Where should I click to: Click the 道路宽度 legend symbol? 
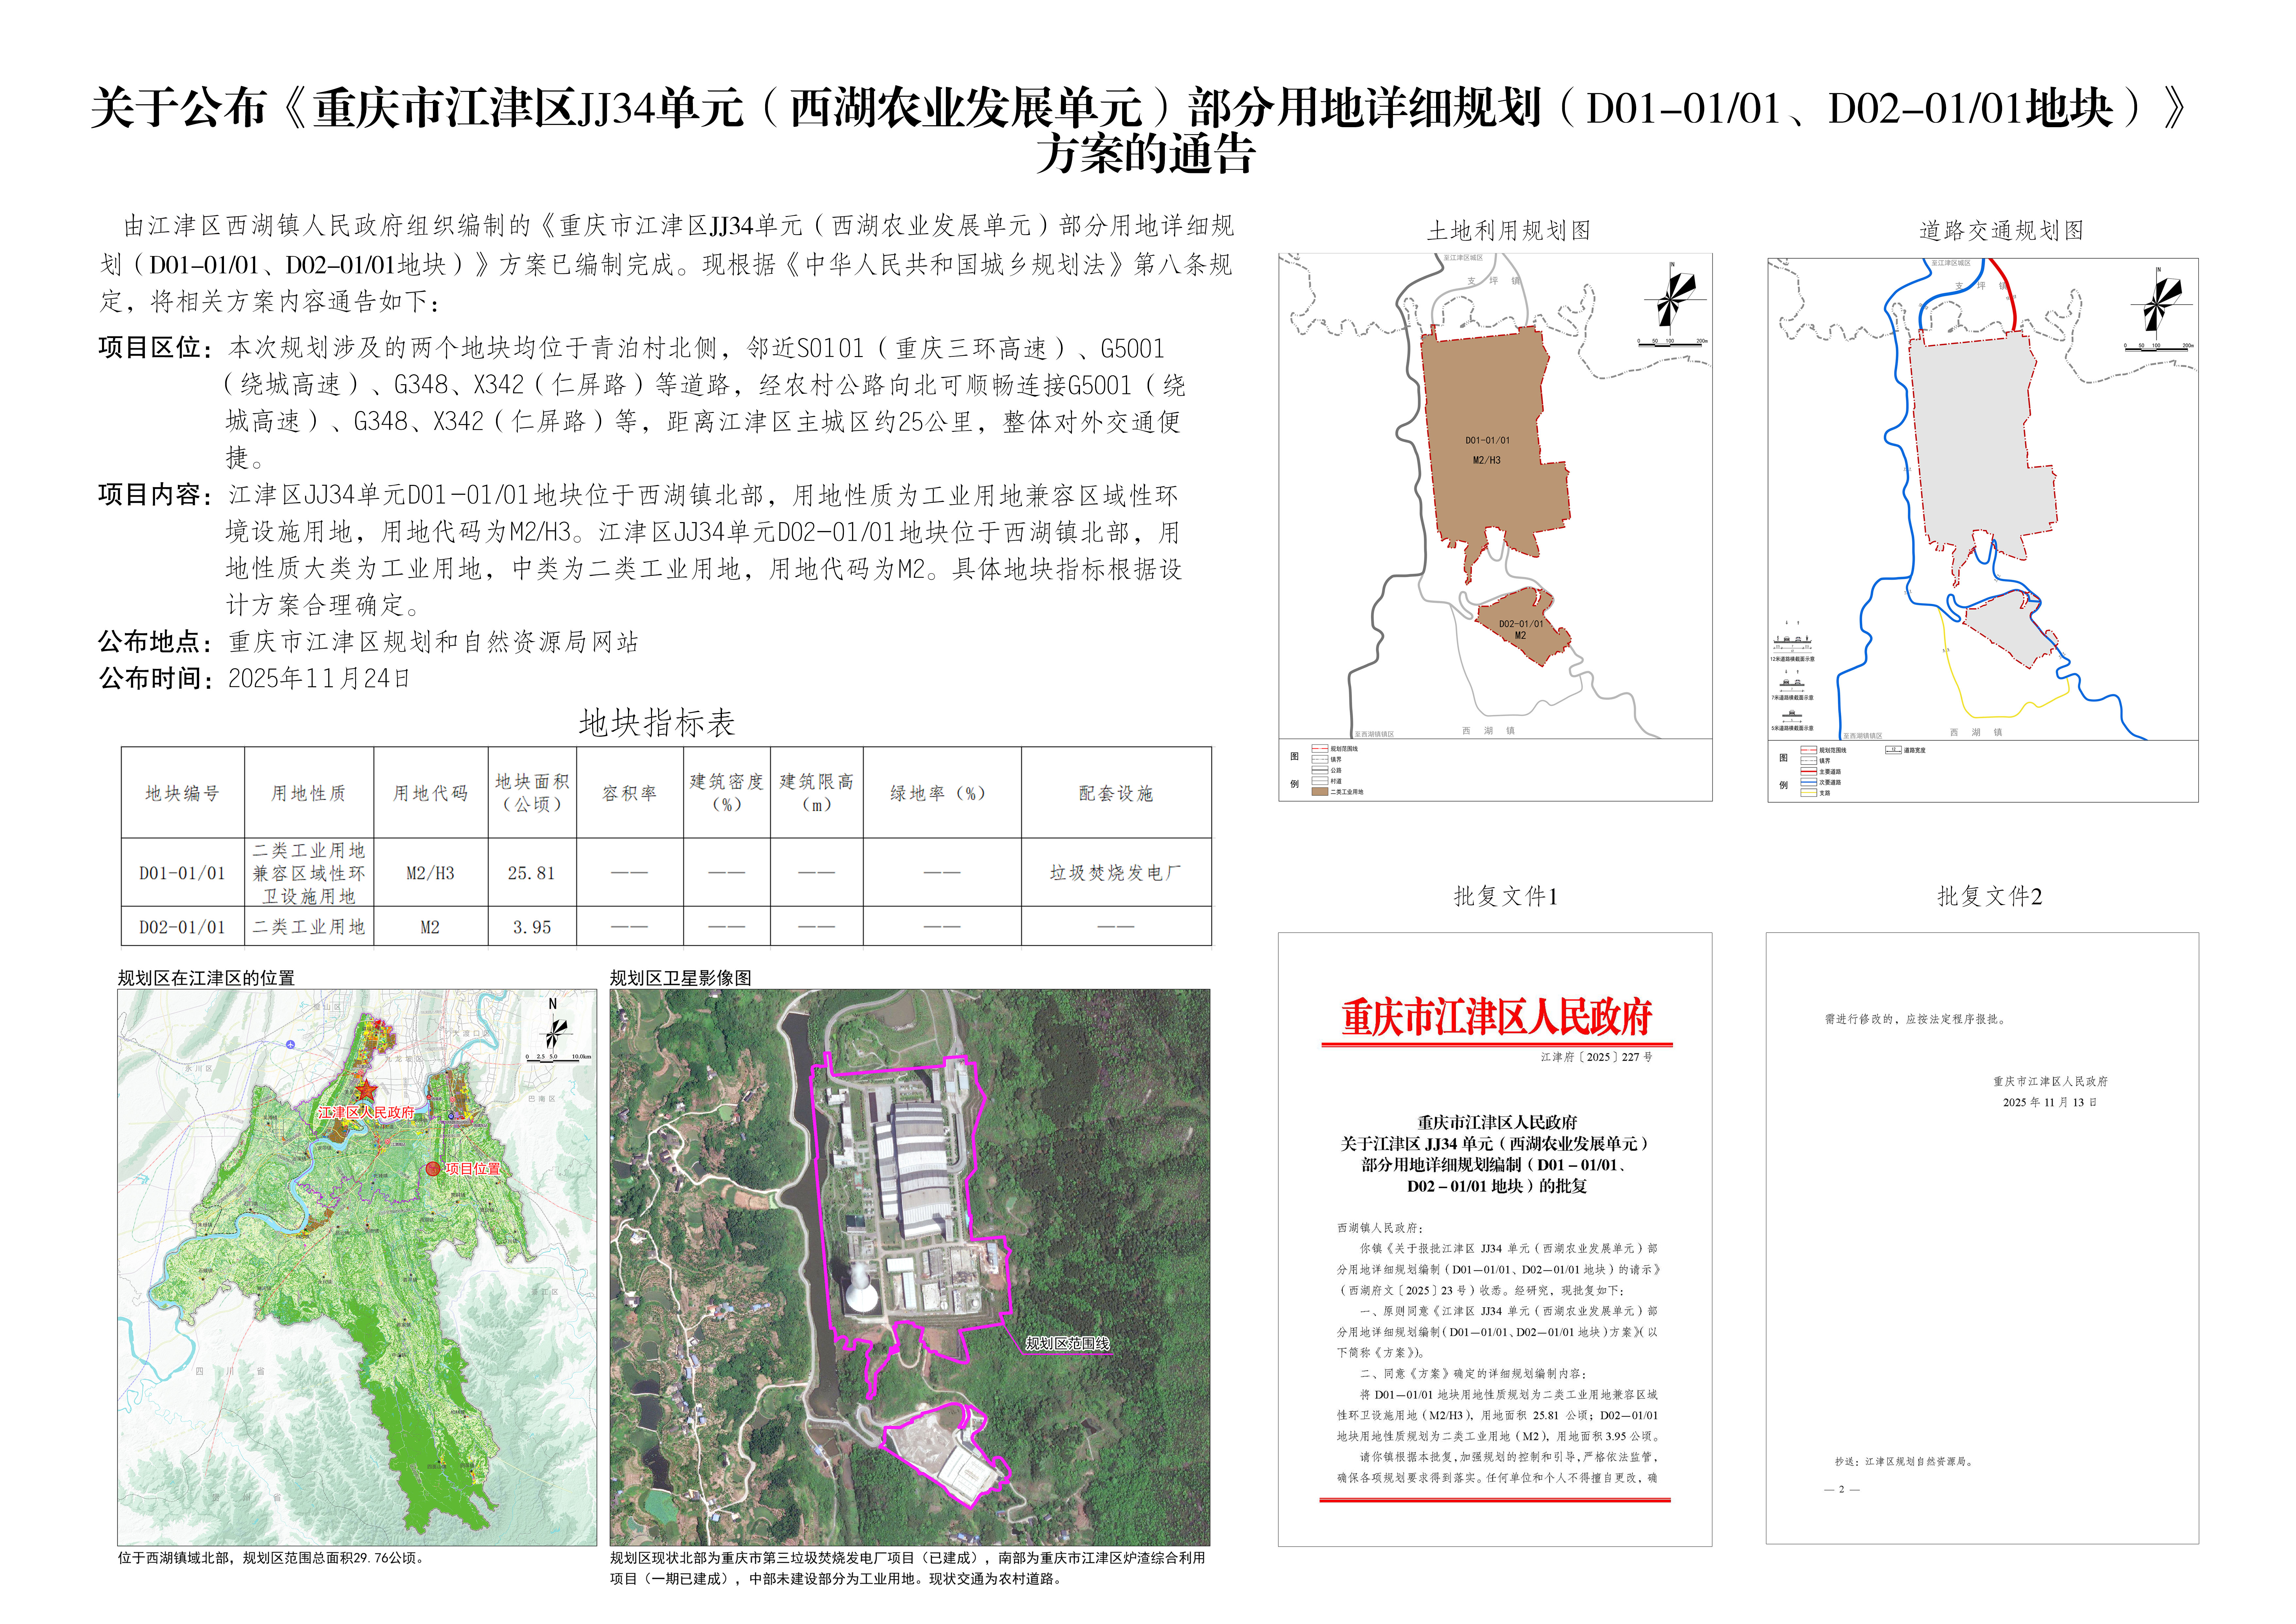pyautogui.click(x=1893, y=750)
